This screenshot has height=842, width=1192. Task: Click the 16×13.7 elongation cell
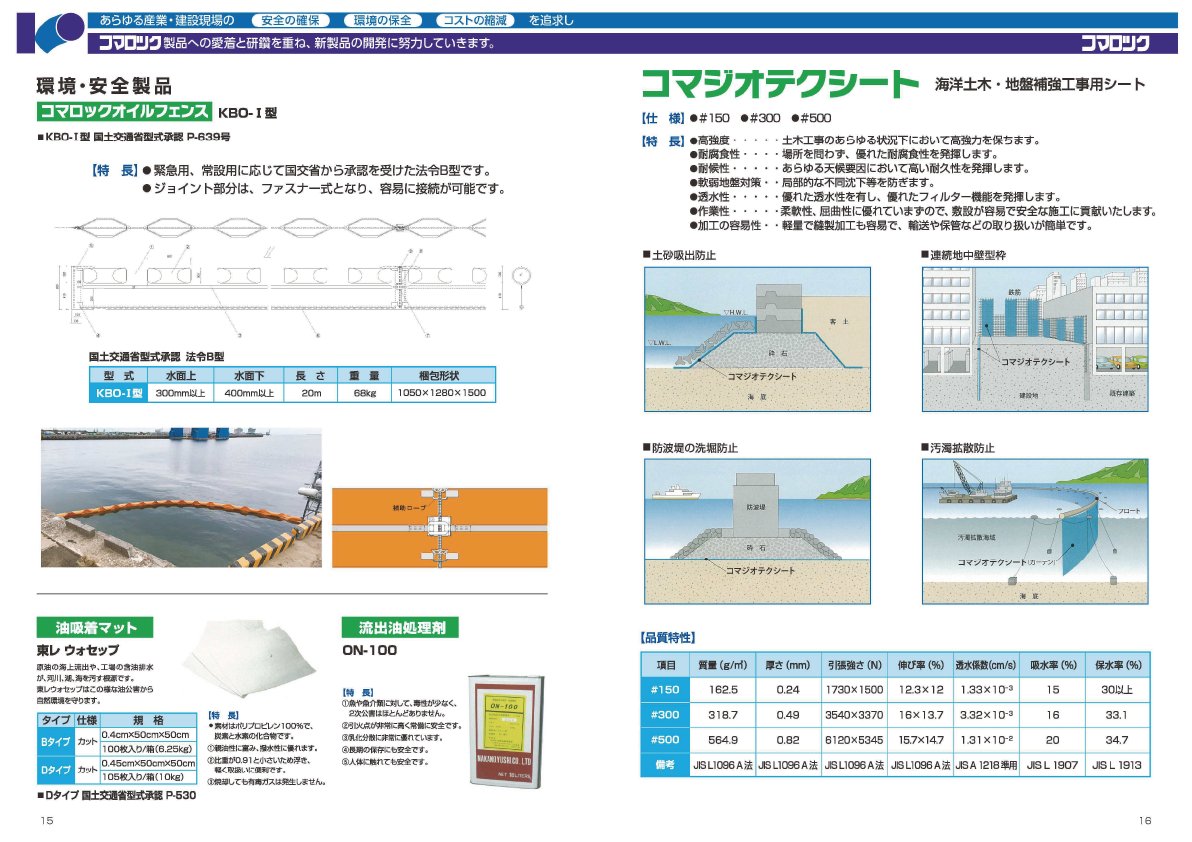click(921, 715)
